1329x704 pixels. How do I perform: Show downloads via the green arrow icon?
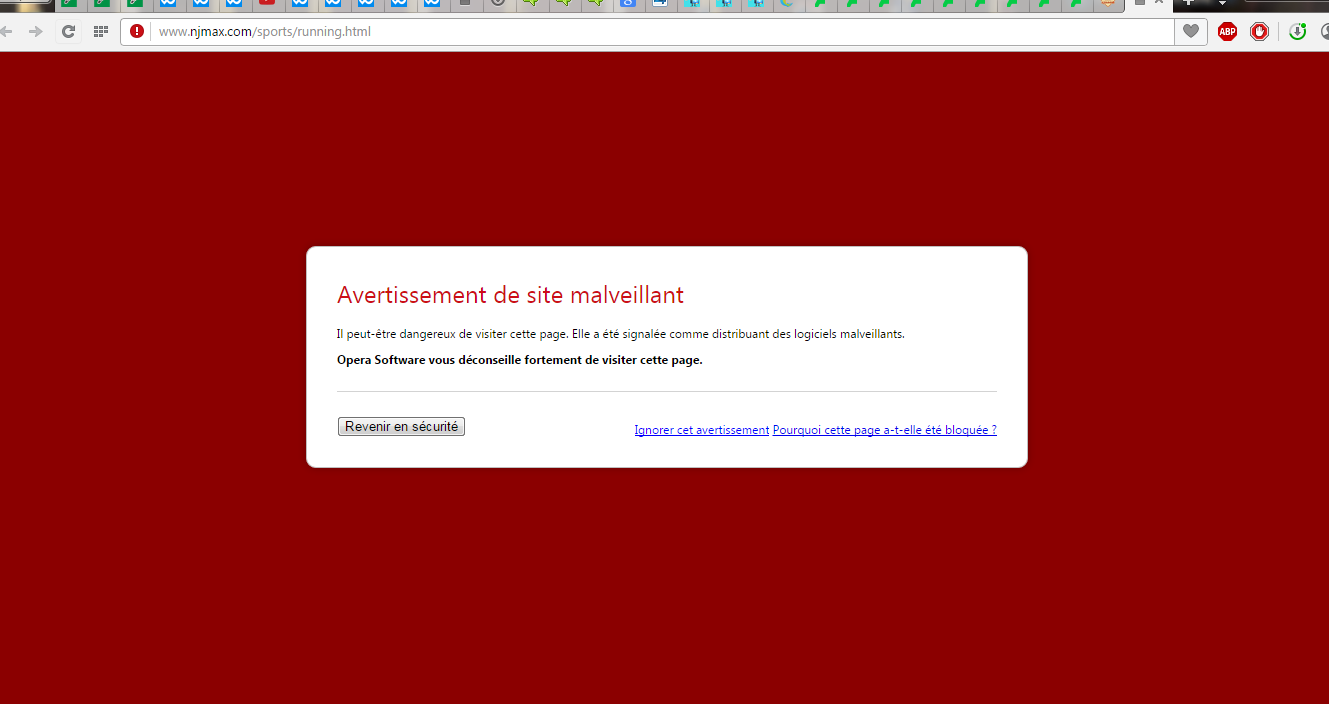click(1297, 31)
